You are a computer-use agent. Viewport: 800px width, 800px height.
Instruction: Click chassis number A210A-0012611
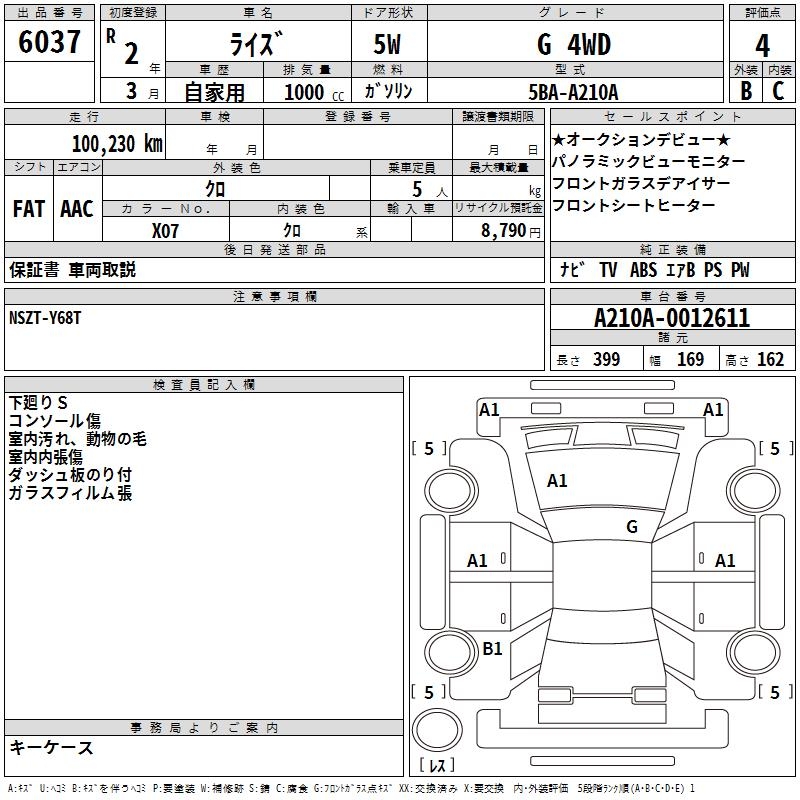(672, 318)
